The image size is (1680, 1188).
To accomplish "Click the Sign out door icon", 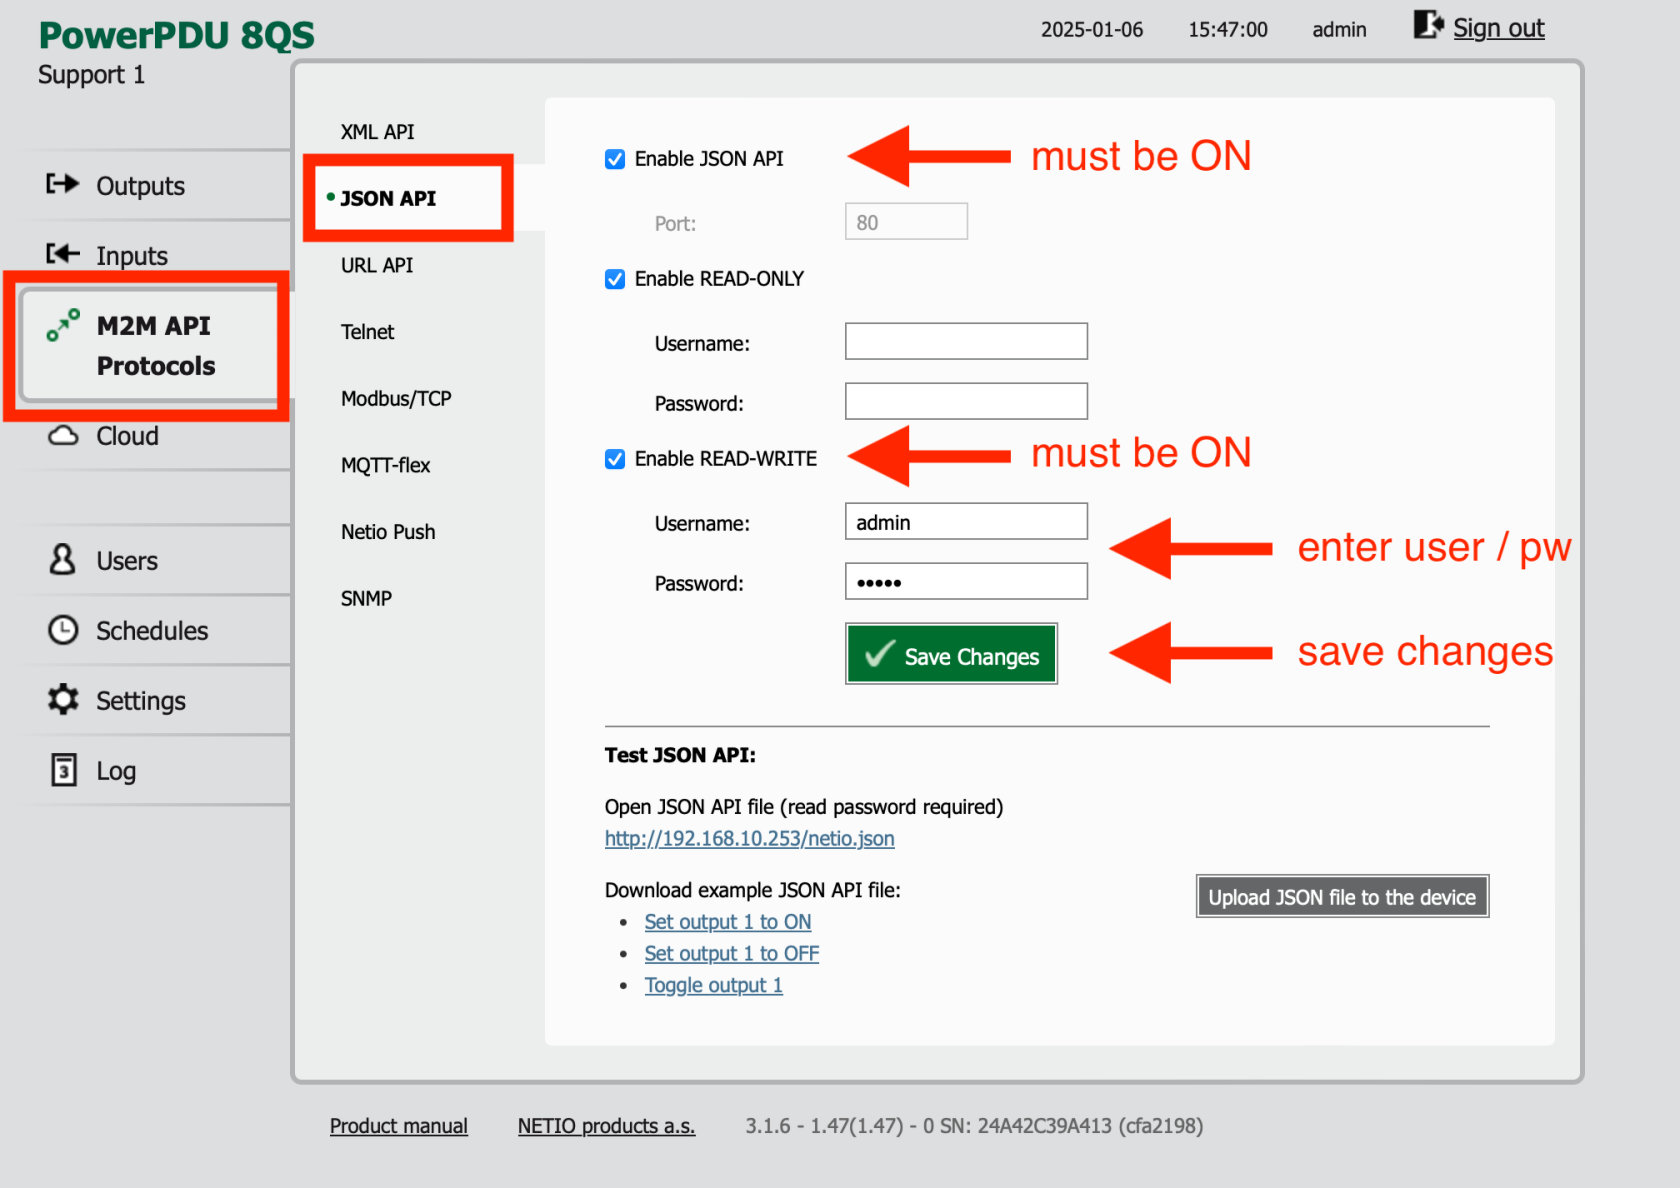I will click(1428, 25).
